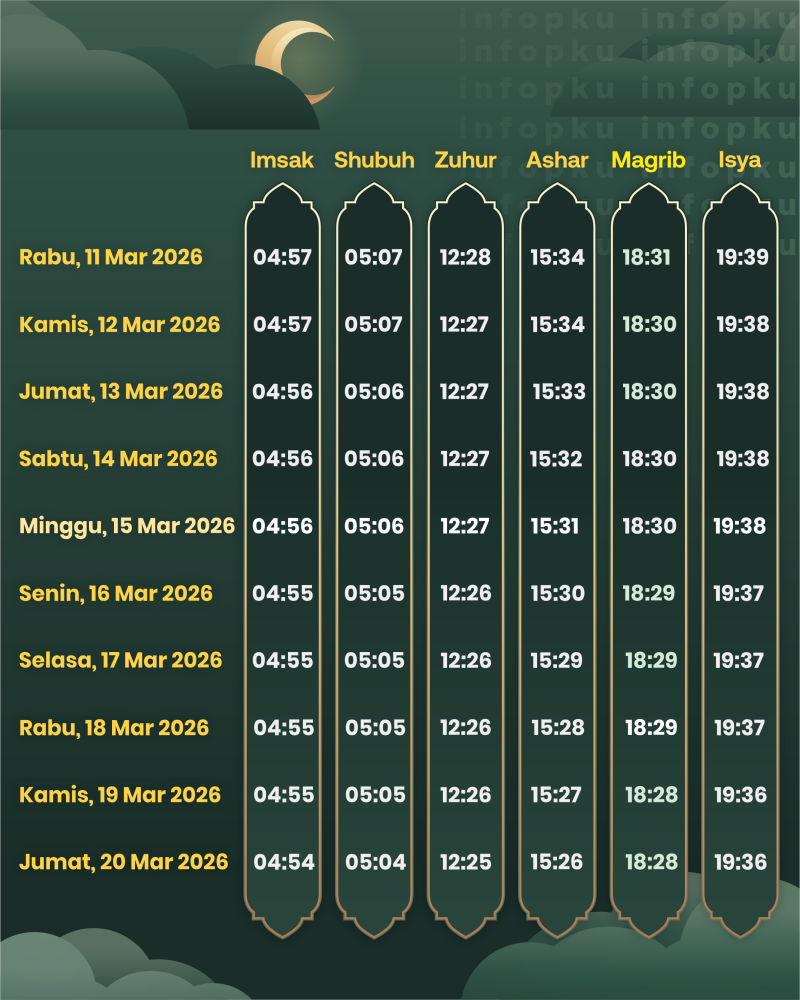Select the date Sabtu, 14 Mar 2026
Image resolution: width=800 pixels, height=1000 pixels.
coord(118,459)
